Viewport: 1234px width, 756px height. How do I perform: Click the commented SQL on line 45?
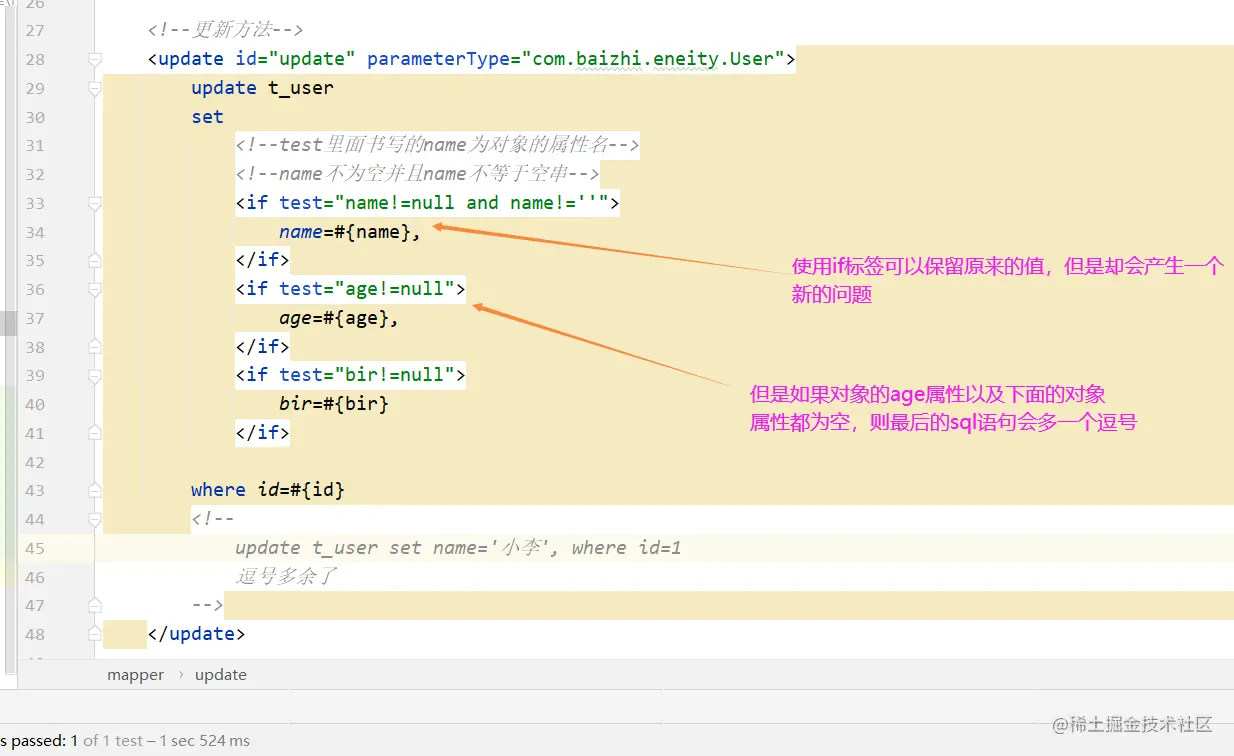point(458,548)
